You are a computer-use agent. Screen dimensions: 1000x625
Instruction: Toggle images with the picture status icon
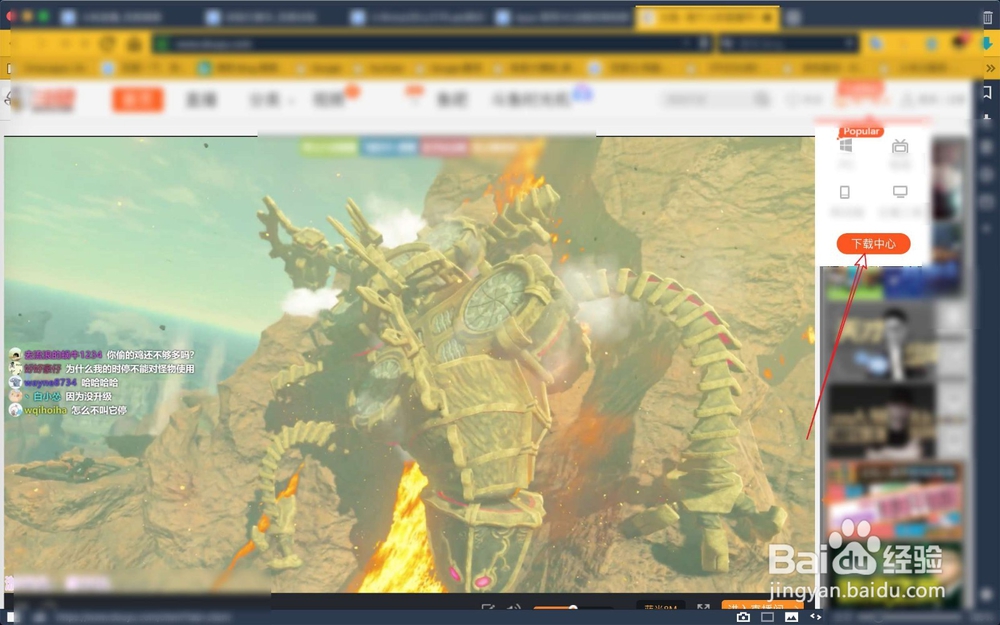tap(791, 617)
